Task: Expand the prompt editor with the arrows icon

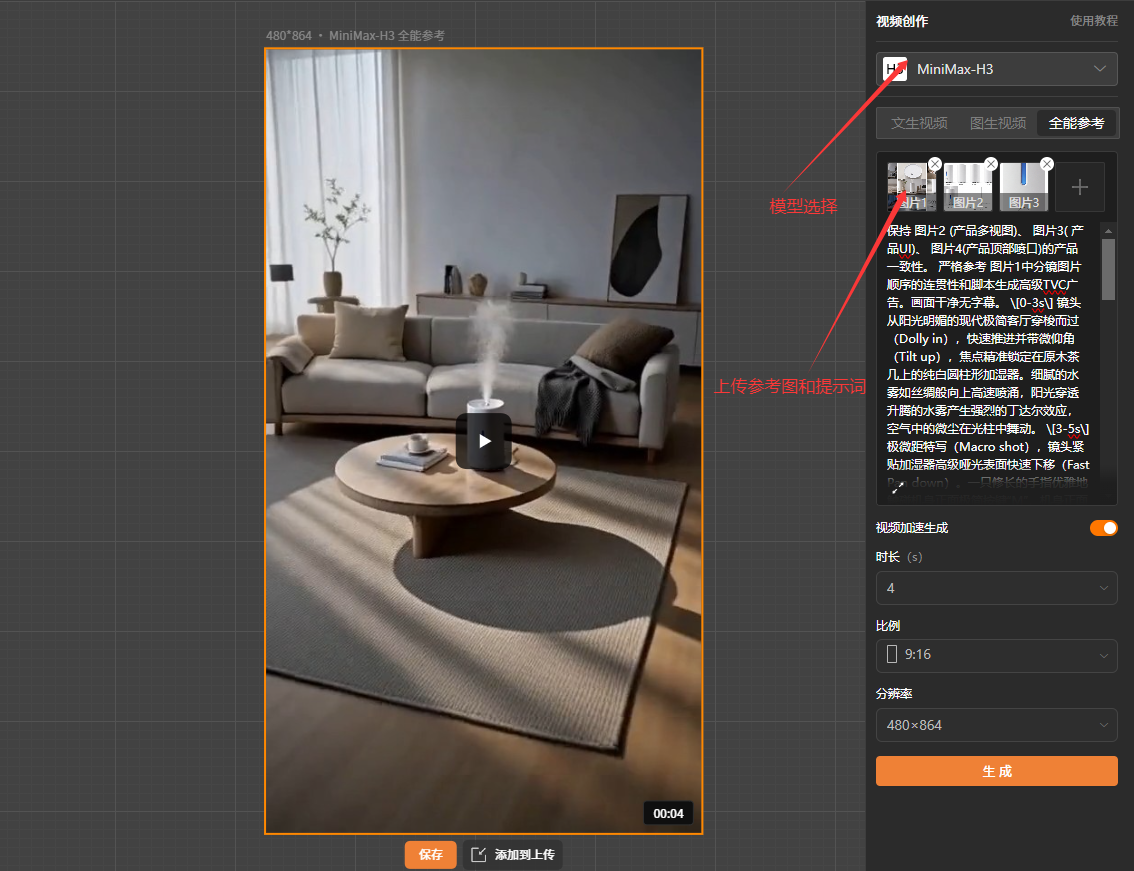Action: 897,488
